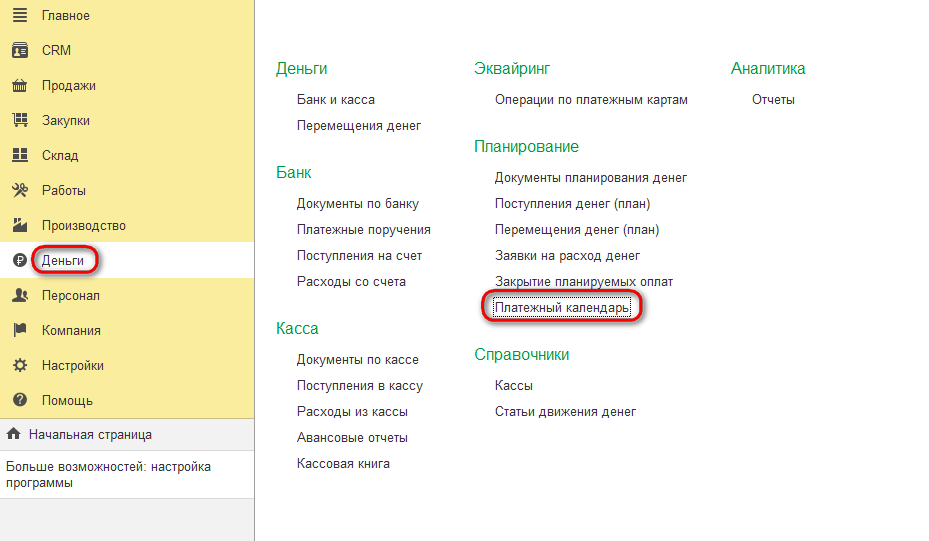Click the home icon of Начальная страница
929x541 pixels.
[13, 434]
